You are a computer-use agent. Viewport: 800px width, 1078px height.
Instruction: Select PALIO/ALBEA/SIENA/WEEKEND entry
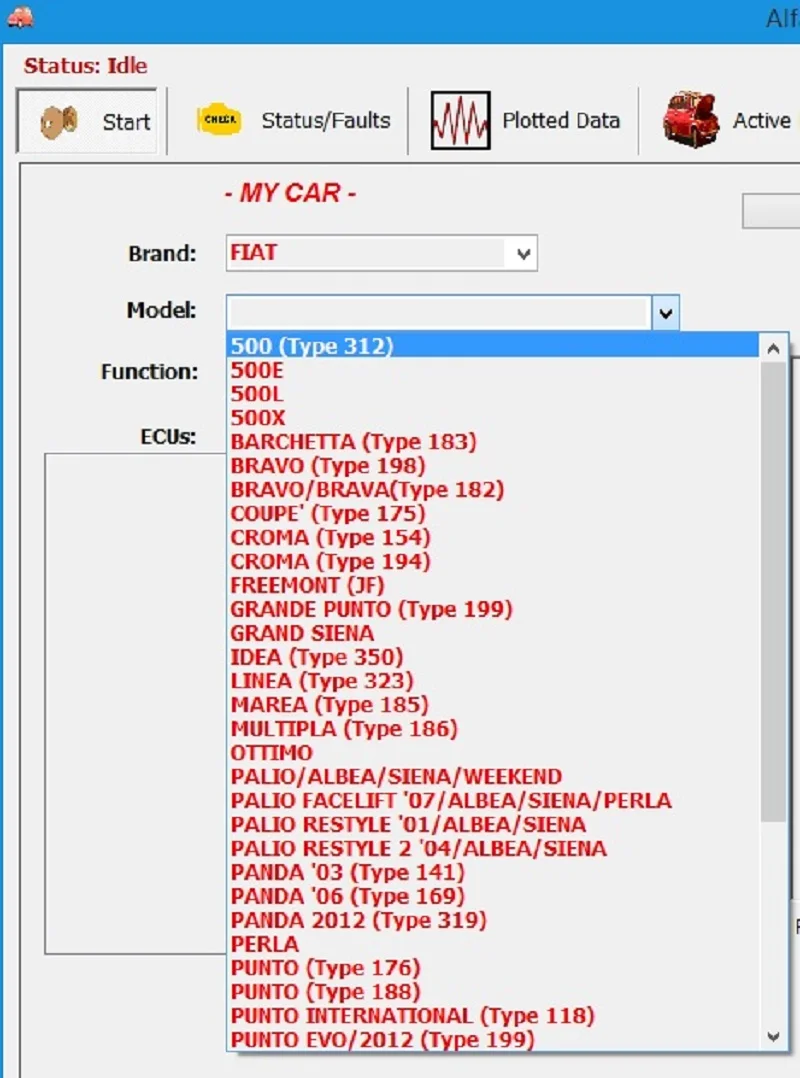click(x=492, y=776)
